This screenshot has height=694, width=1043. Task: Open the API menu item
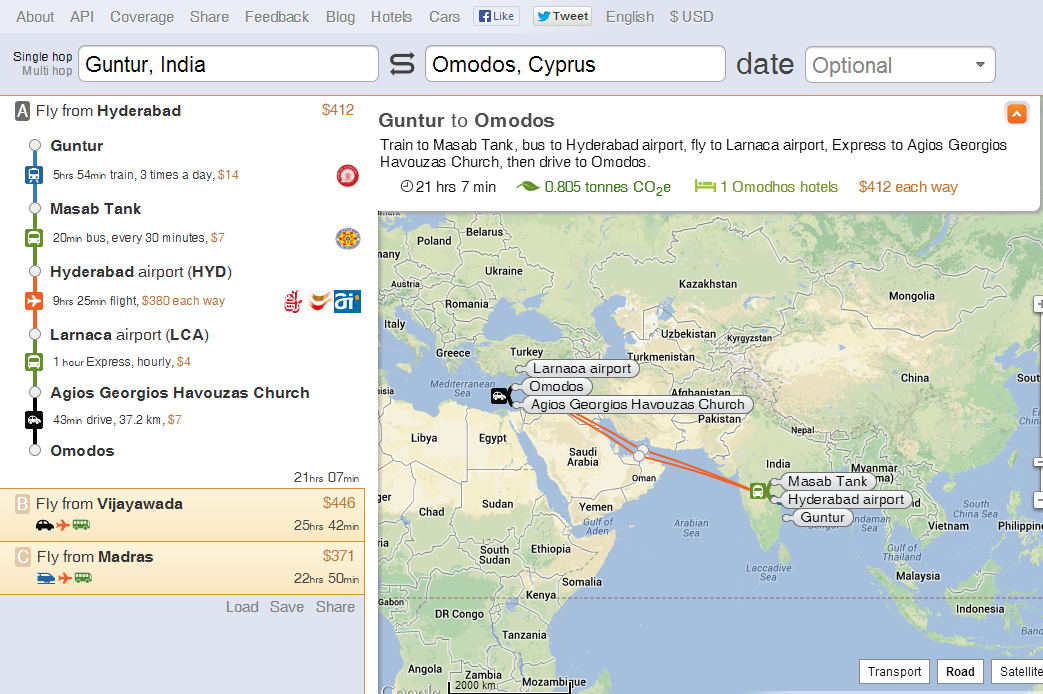pos(82,17)
